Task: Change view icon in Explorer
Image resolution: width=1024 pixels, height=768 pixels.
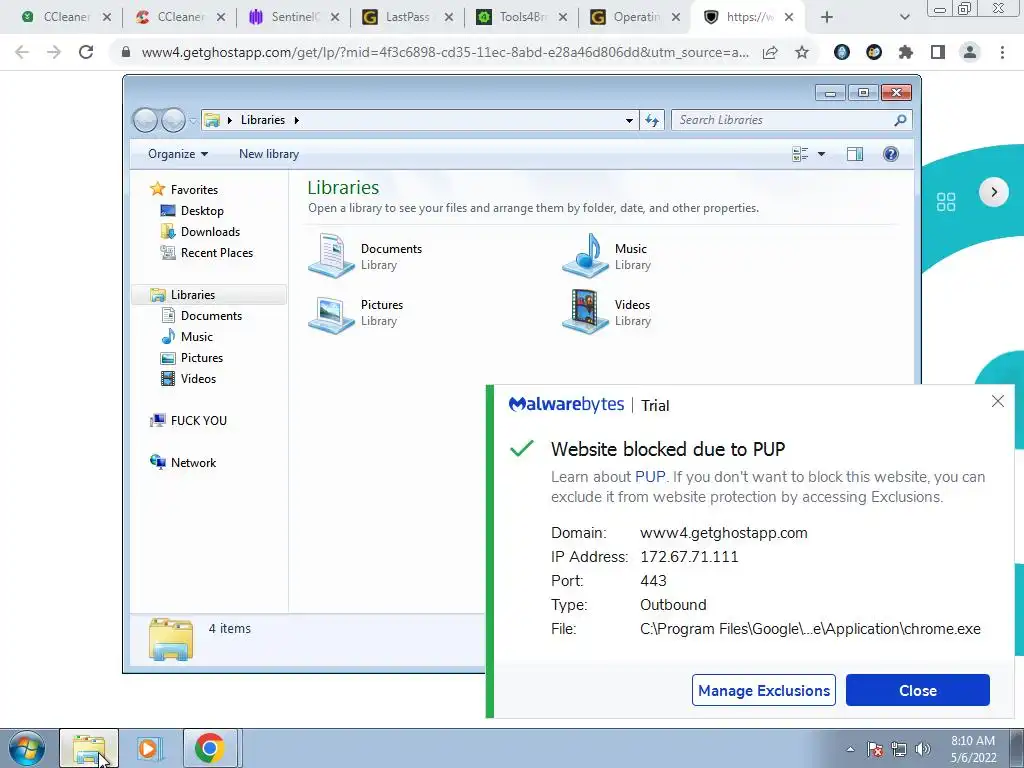Action: pos(800,154)
